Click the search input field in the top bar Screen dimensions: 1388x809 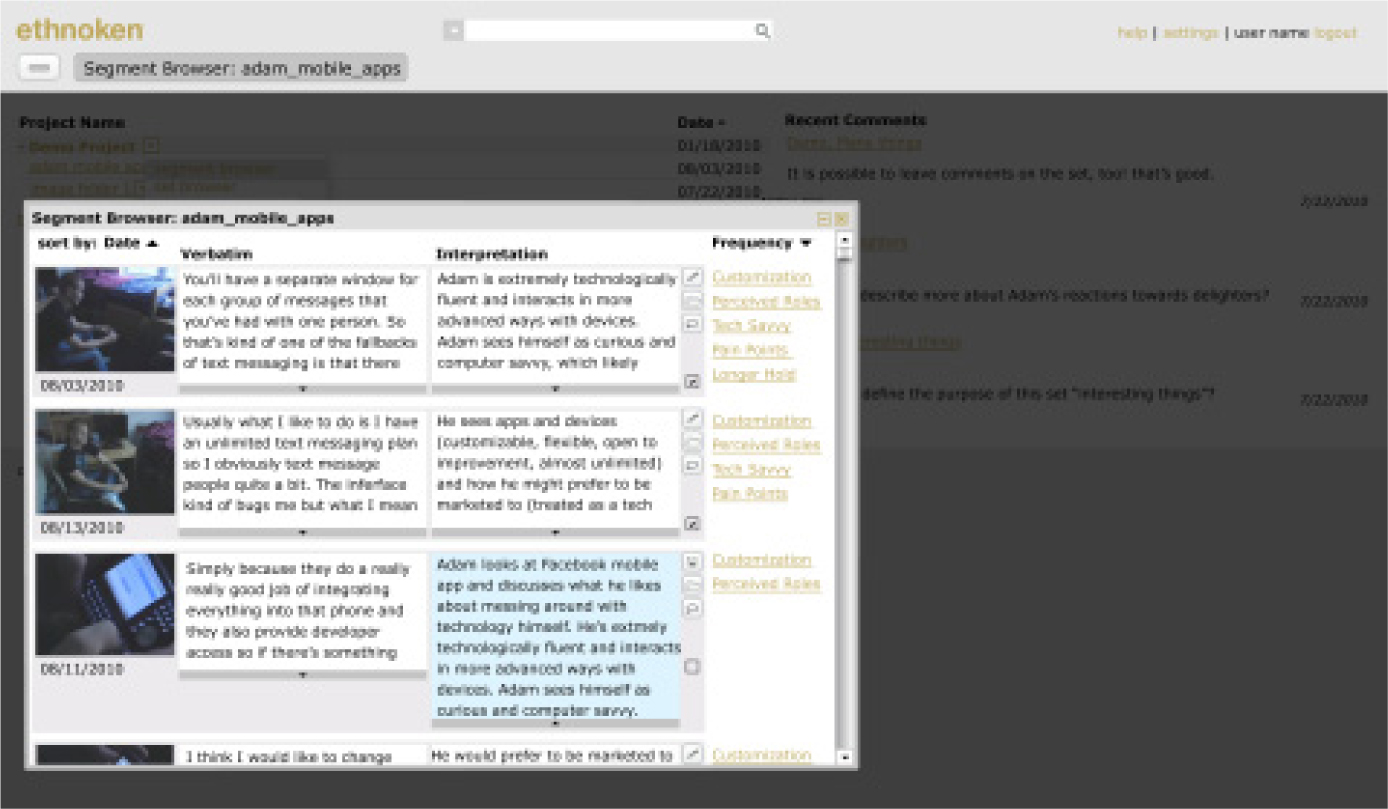coord(610,31)
